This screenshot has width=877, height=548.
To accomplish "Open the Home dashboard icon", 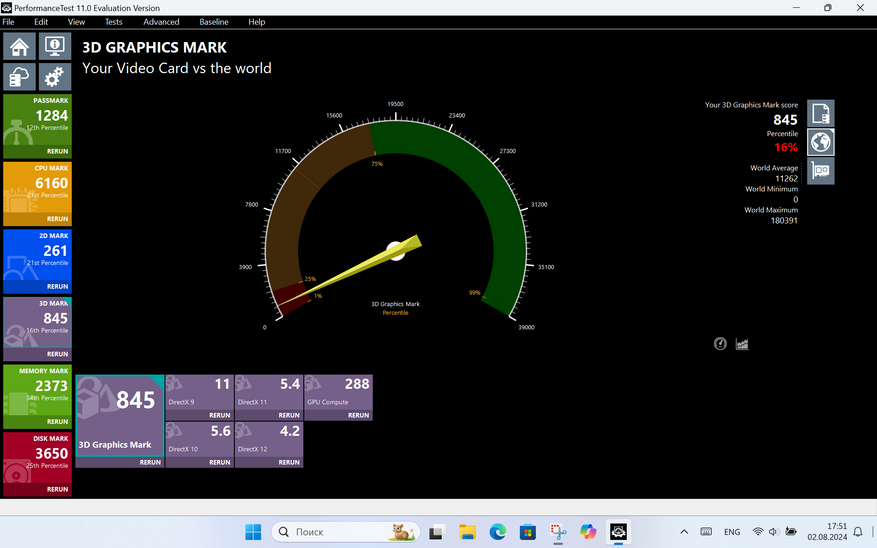I will coord(19,46).
